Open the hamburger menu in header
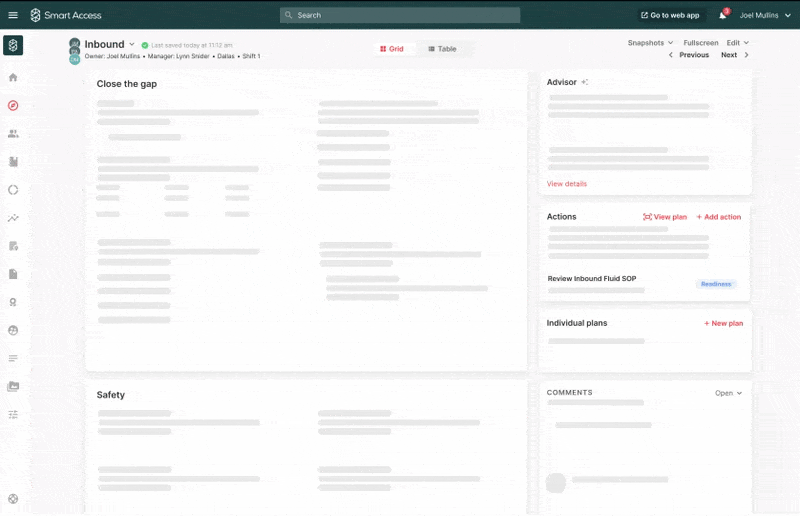The width and height of the screenshot is (800, 516). pos(13,15)
